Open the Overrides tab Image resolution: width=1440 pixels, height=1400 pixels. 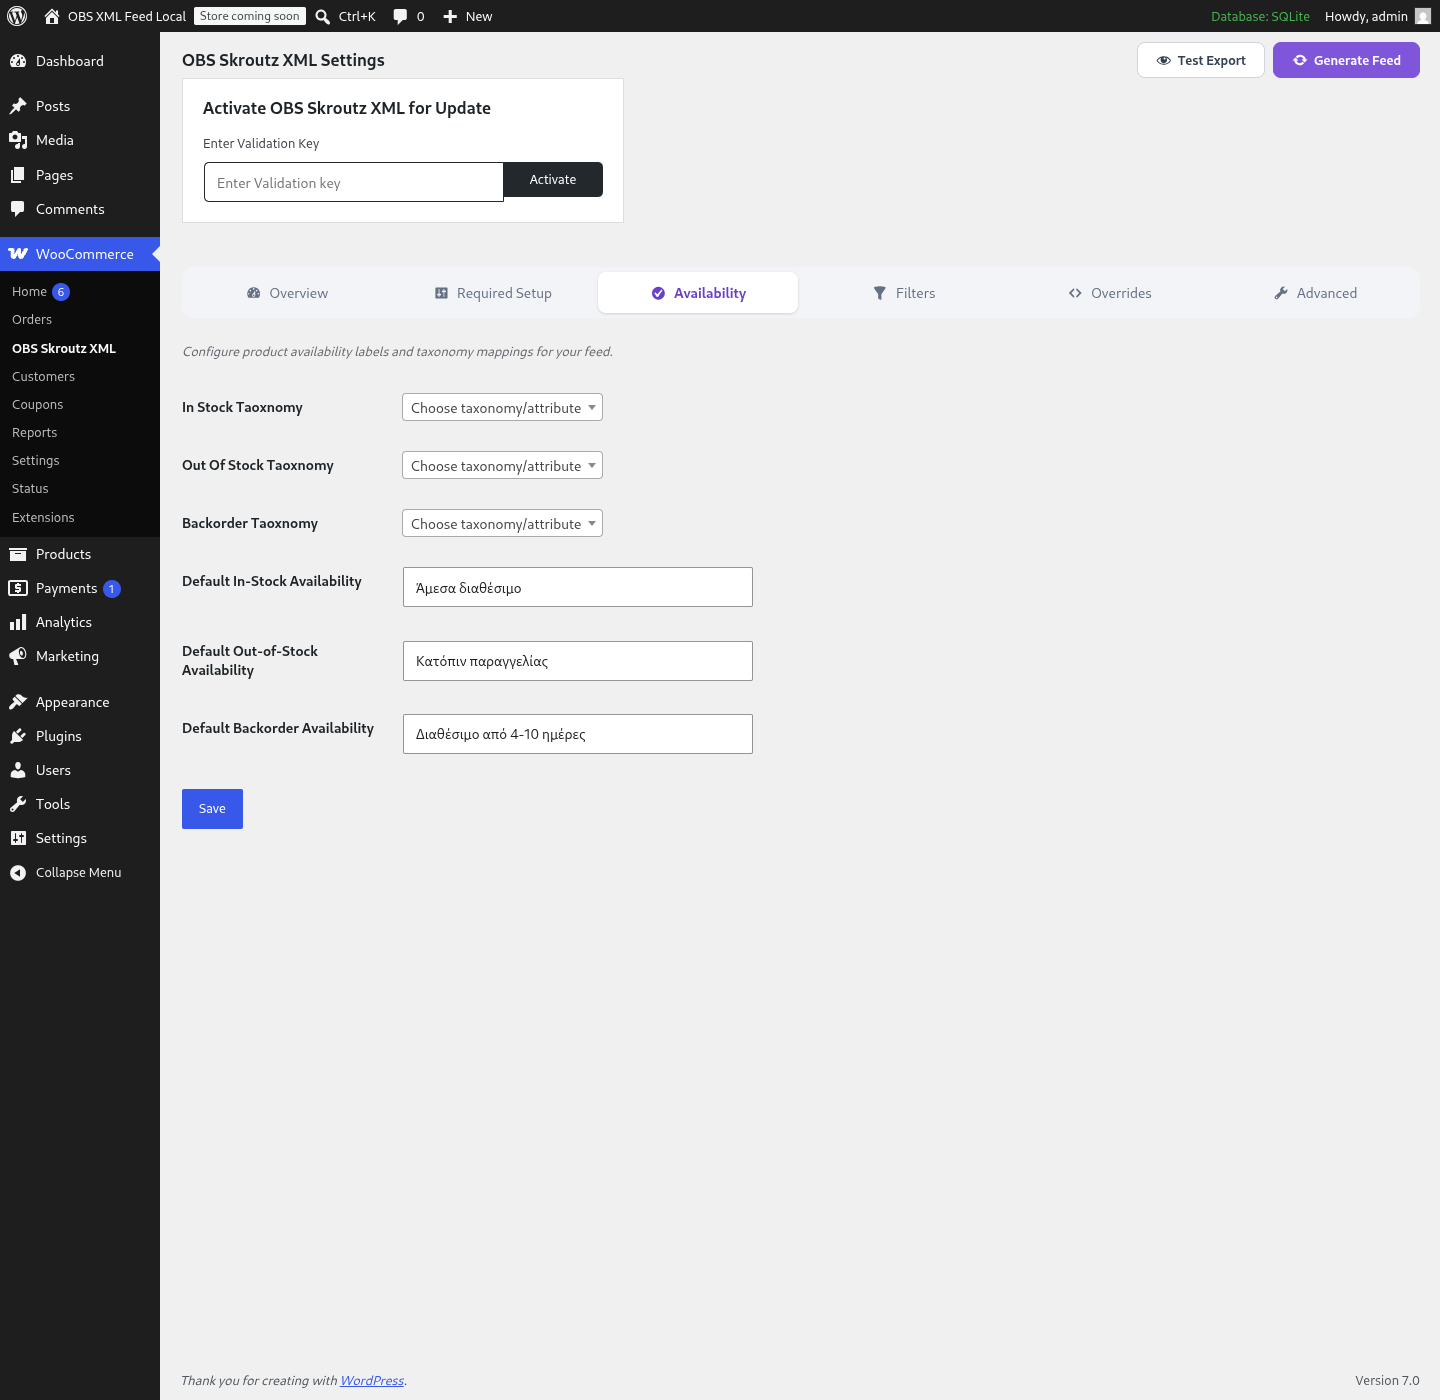[x=1110, y=293]
